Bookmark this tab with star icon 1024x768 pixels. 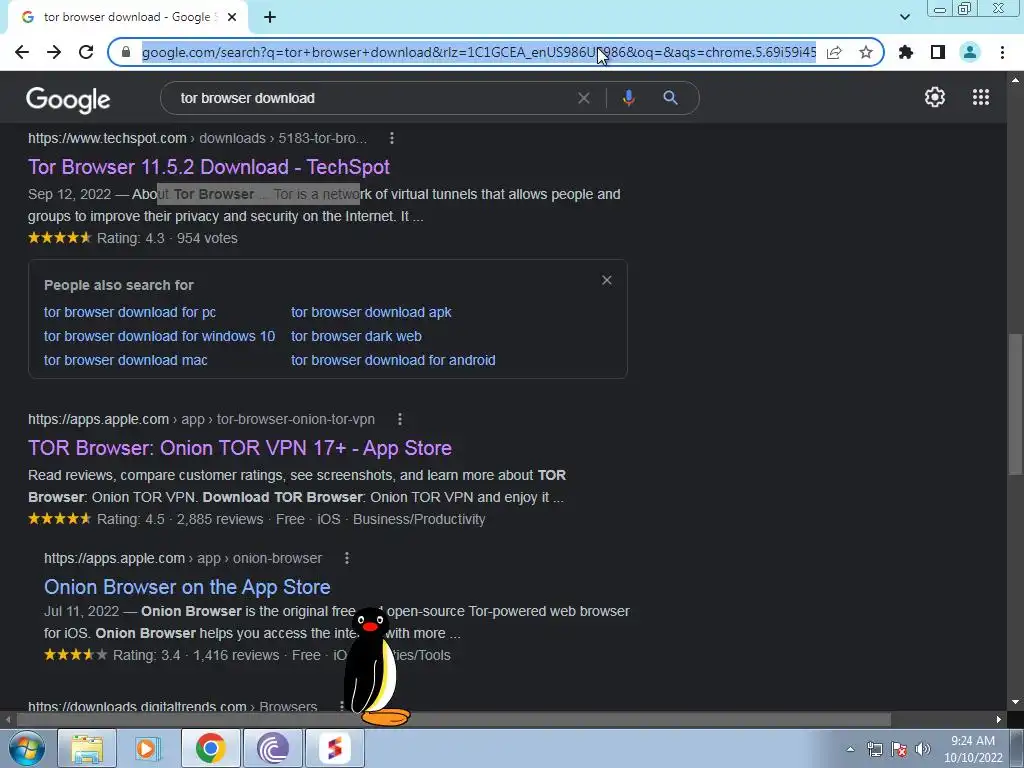[x=866, y=52]
